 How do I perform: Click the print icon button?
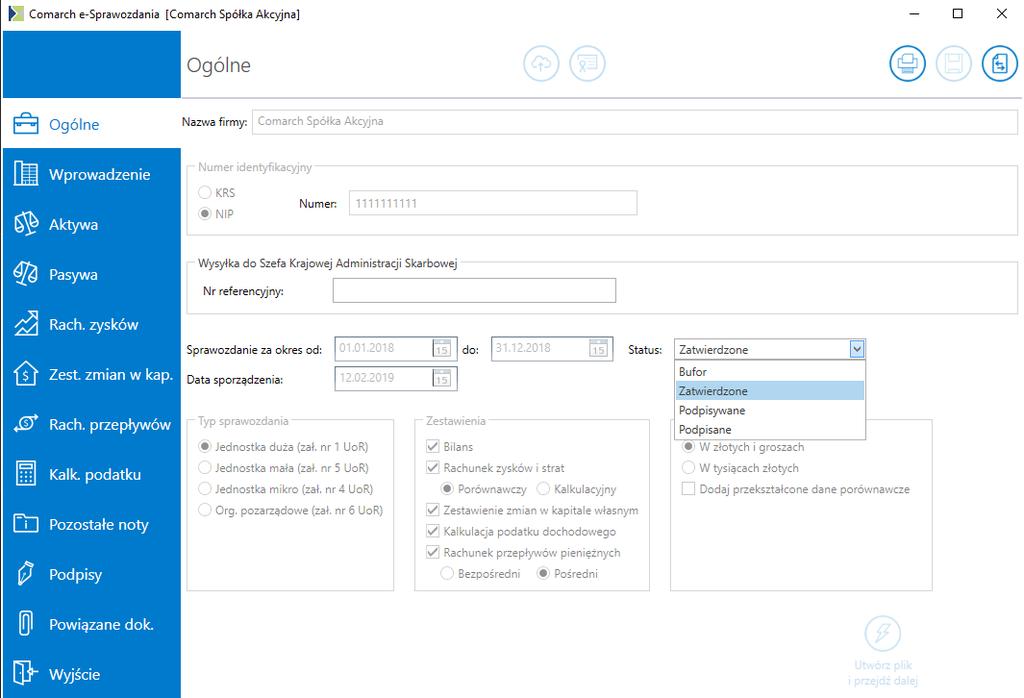[907, 63]
